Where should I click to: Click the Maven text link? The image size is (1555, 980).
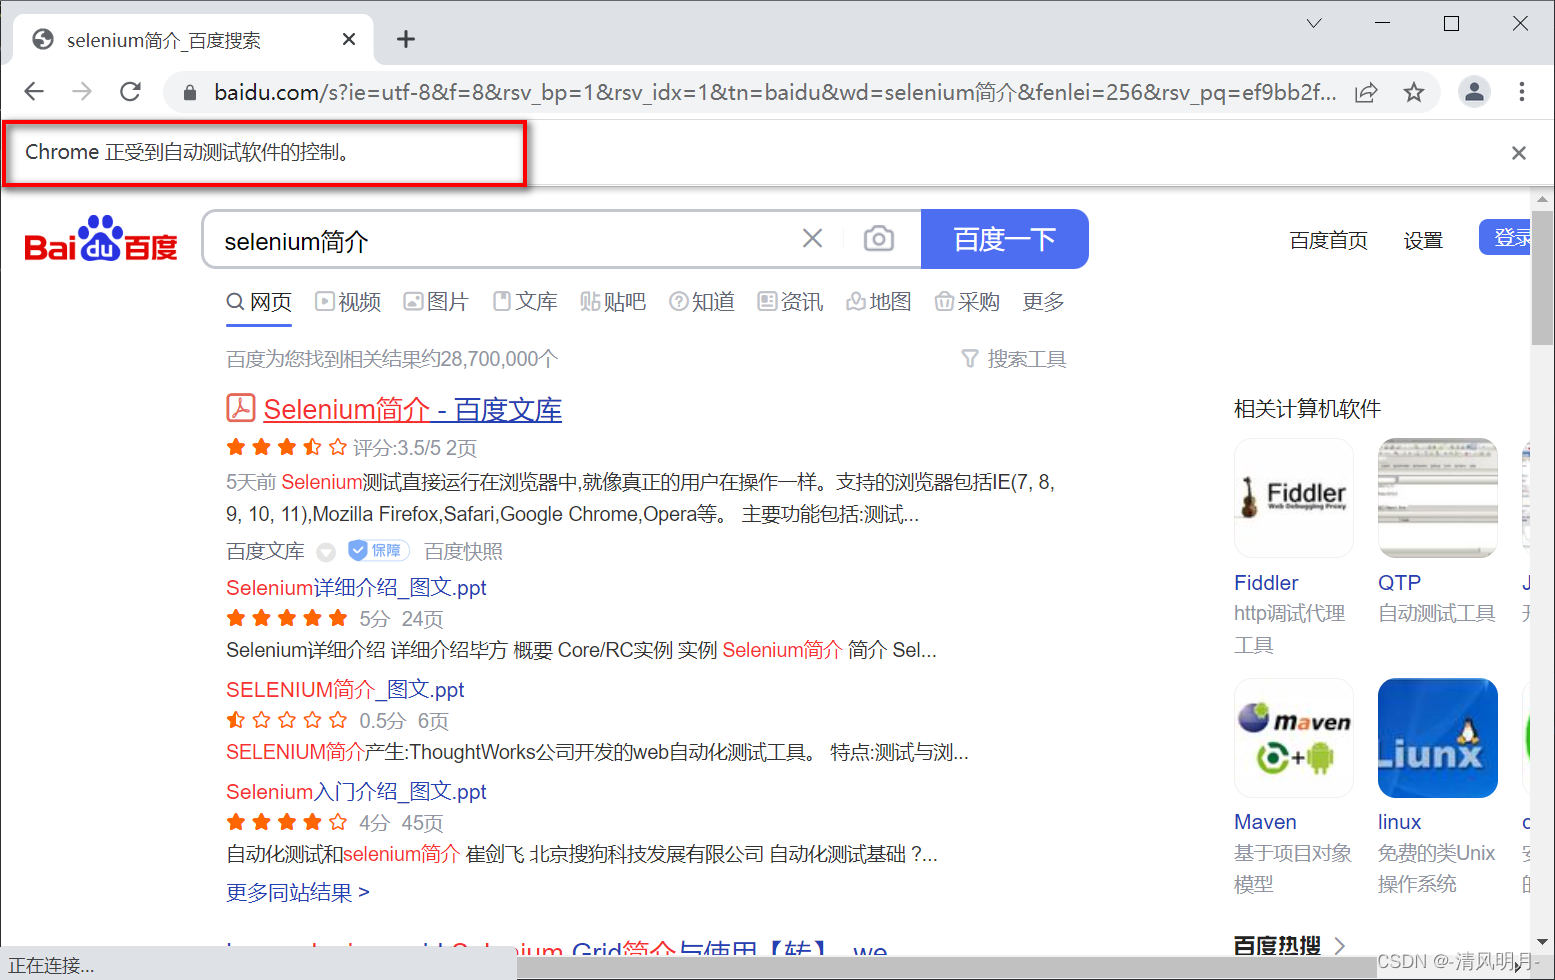tap(1265, 822)
